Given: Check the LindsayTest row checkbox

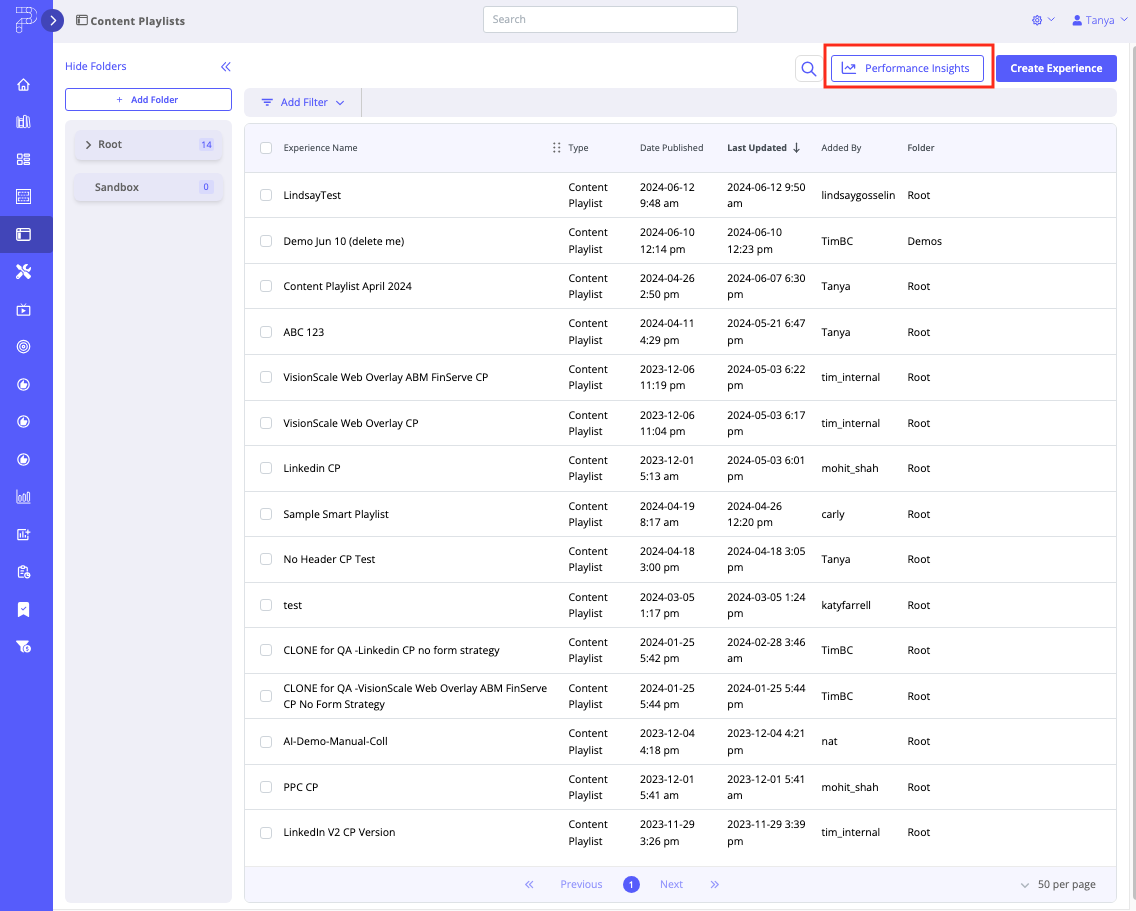Looking at the screenshot, I should (x=266, y=195).
